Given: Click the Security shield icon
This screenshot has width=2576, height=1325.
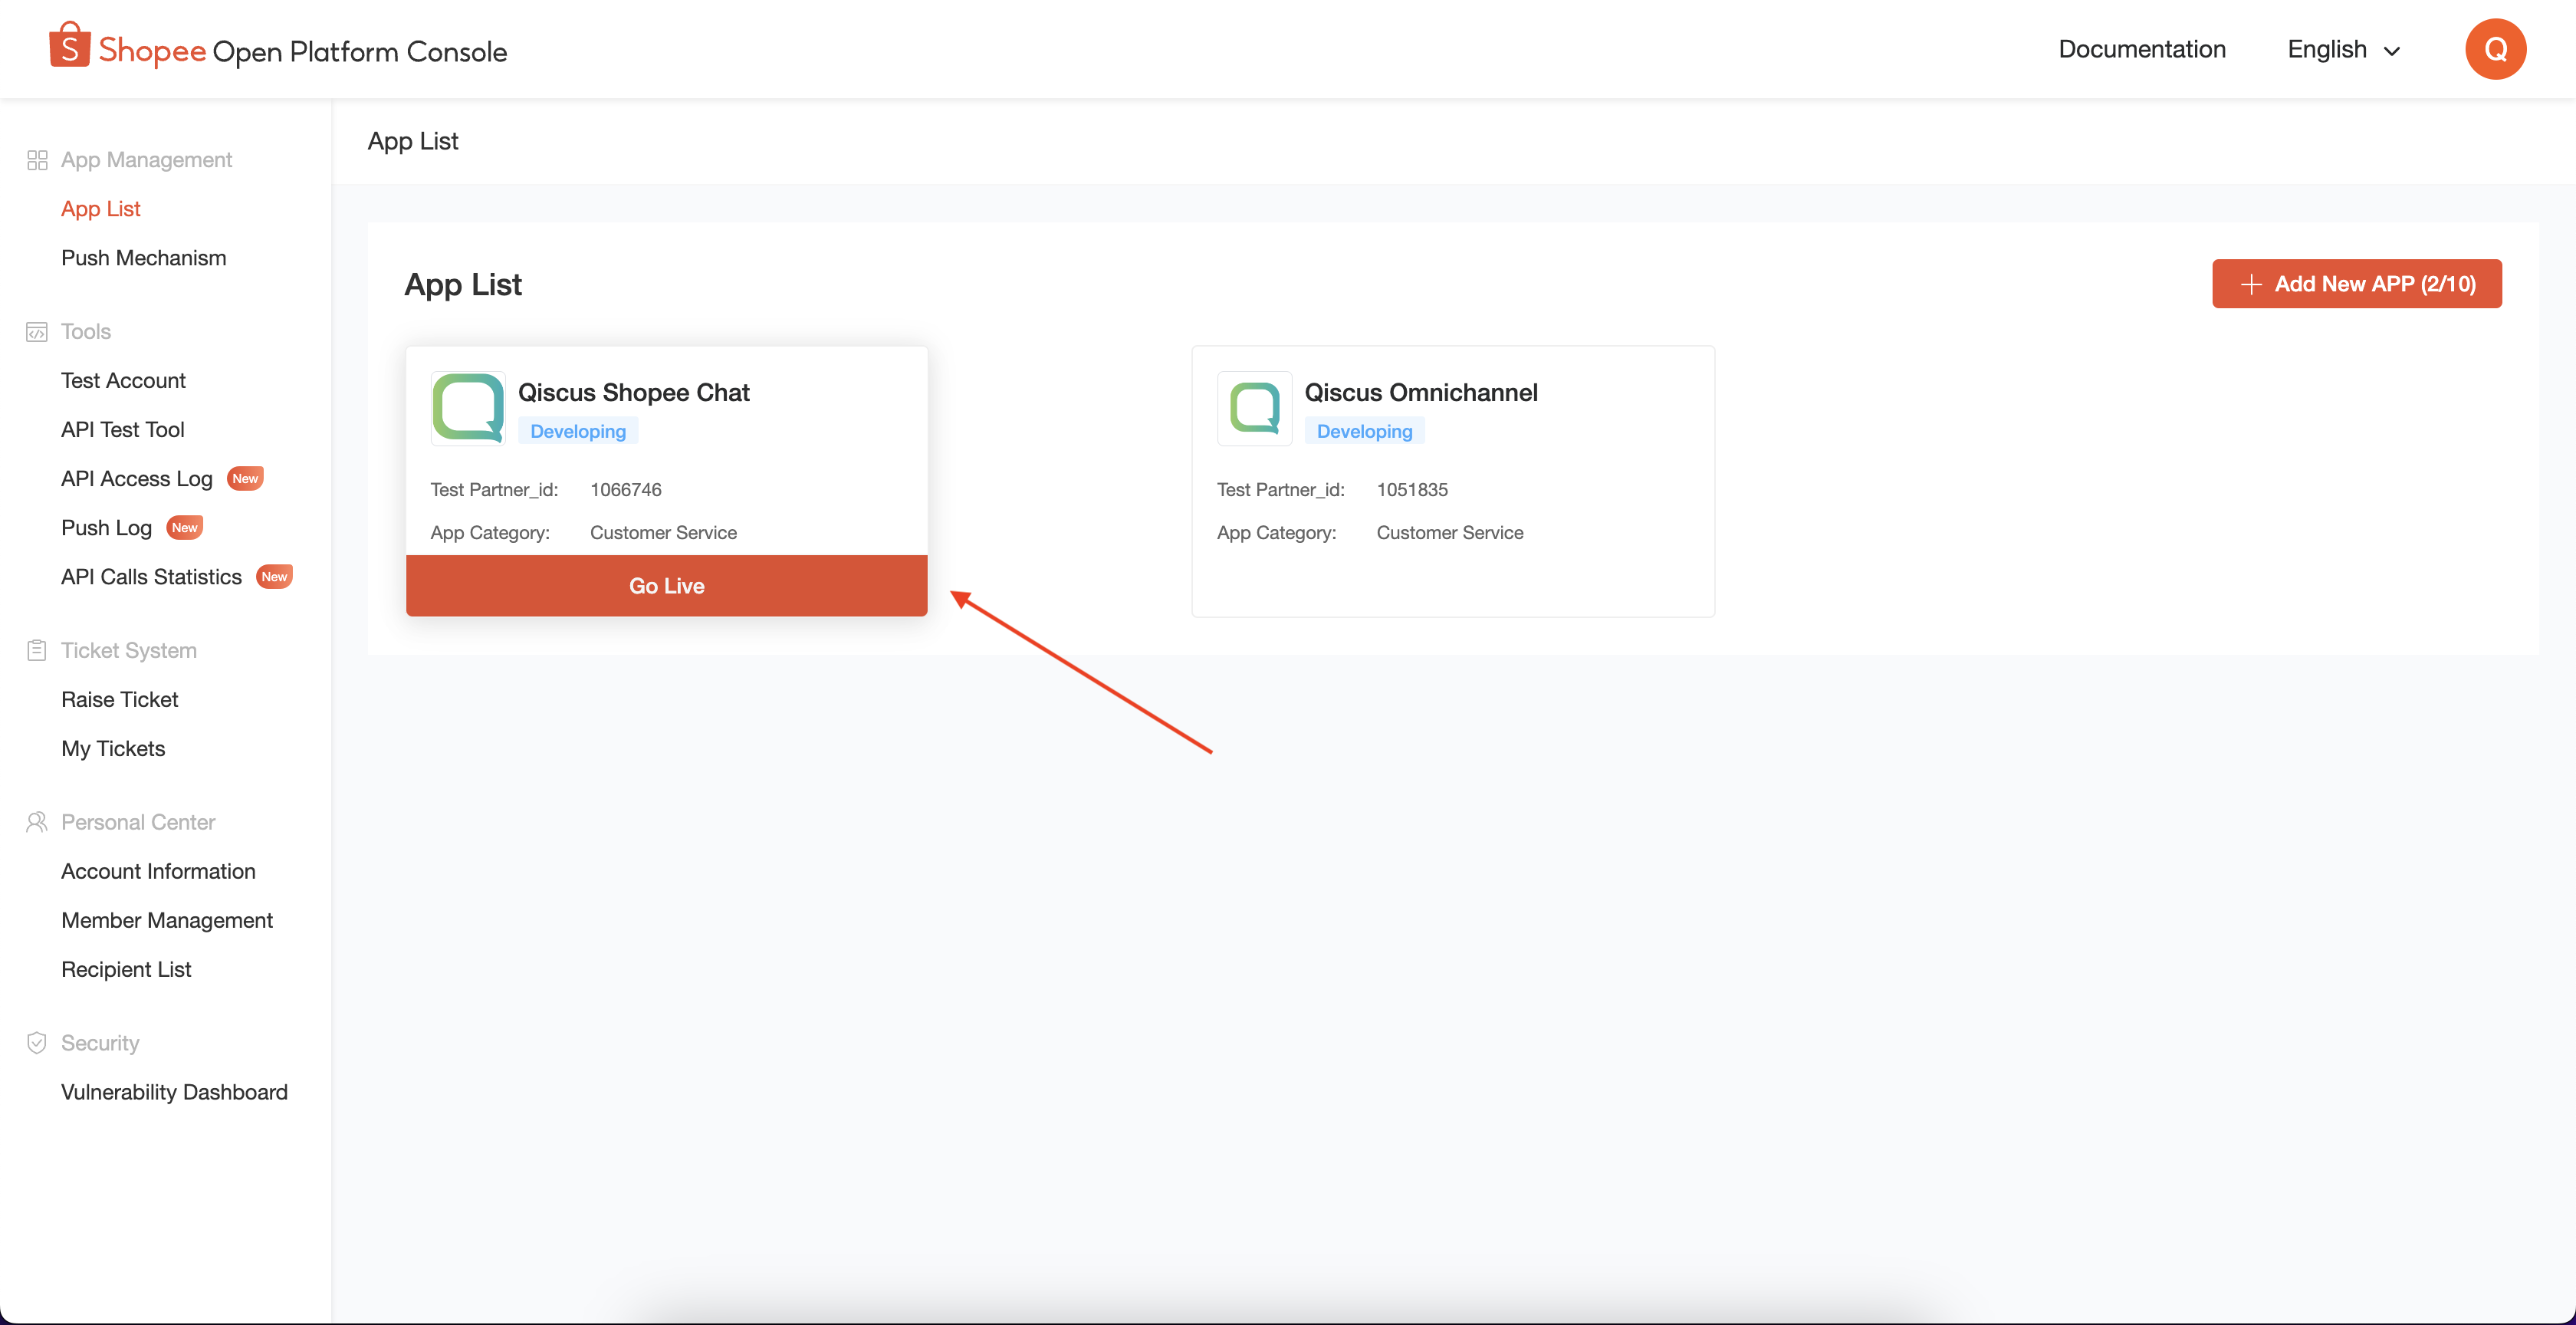Looking at the screenshot, I should coord(37,1043).
